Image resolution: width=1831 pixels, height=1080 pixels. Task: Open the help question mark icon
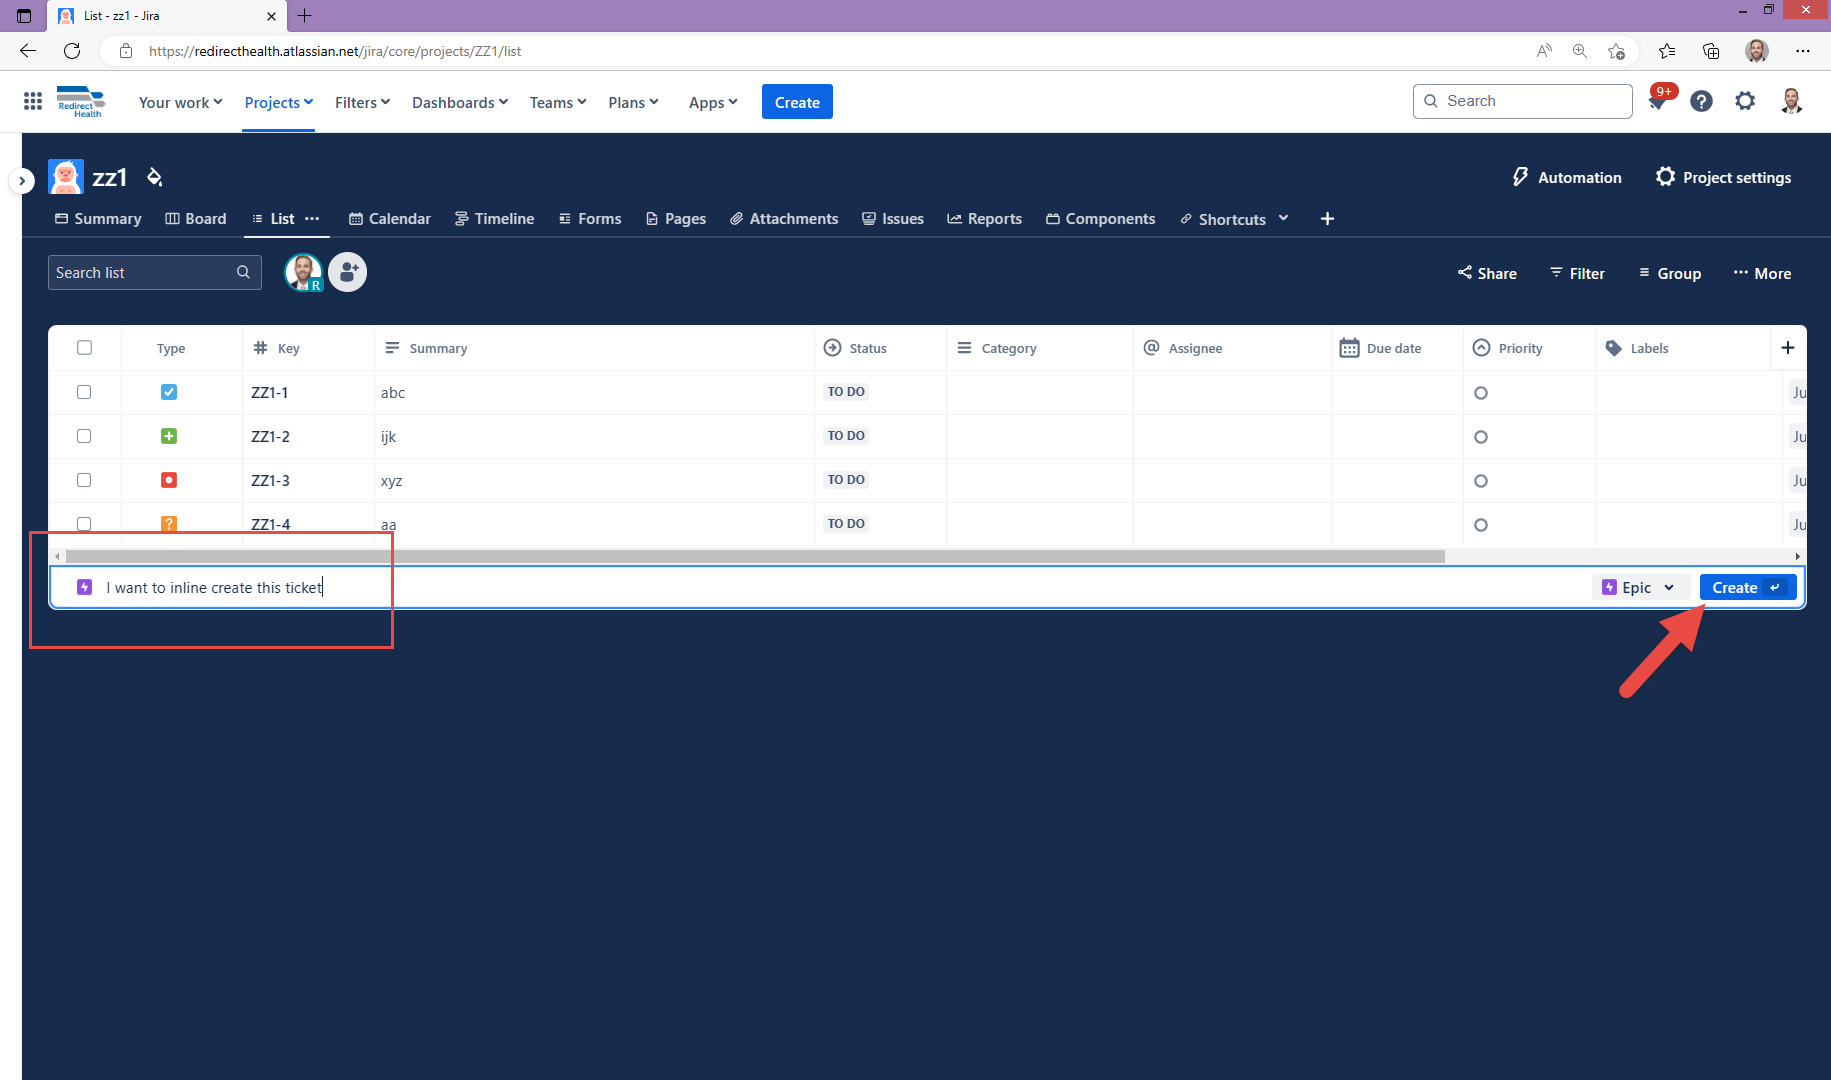tap(1701, 101)
